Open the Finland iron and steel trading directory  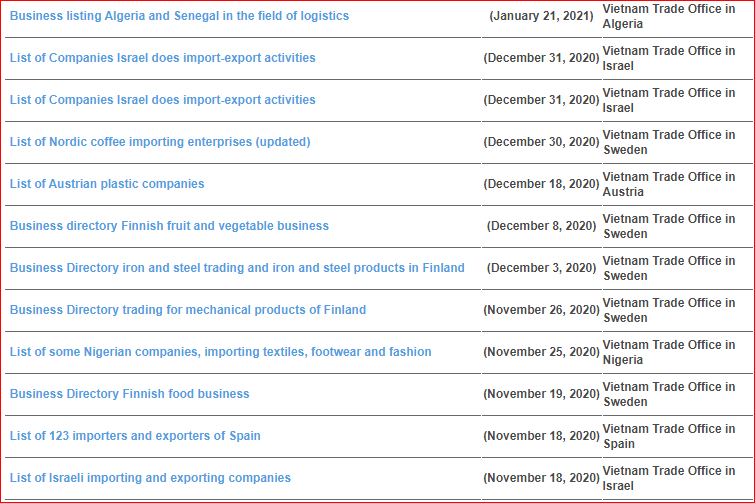tap(237, 268)
